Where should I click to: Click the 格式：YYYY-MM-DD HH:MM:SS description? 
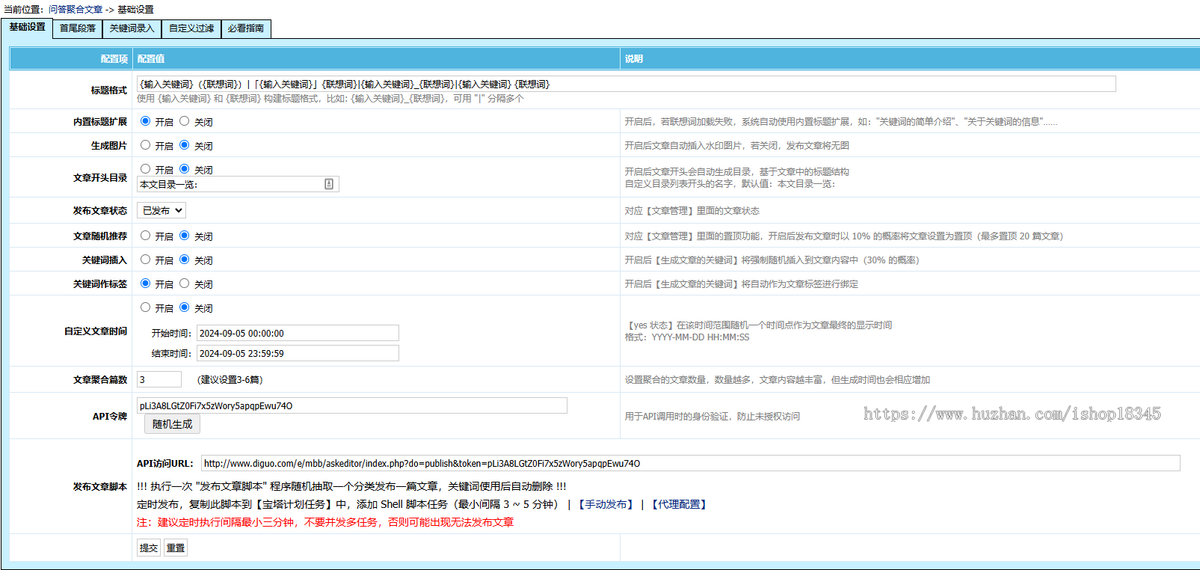click(x=687, y=337)
